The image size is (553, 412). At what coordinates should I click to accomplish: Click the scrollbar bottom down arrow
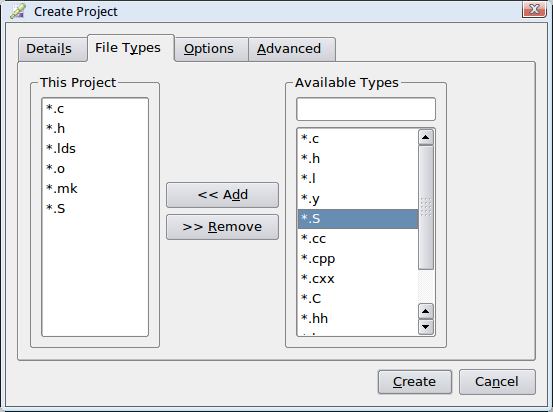[426, 327]
